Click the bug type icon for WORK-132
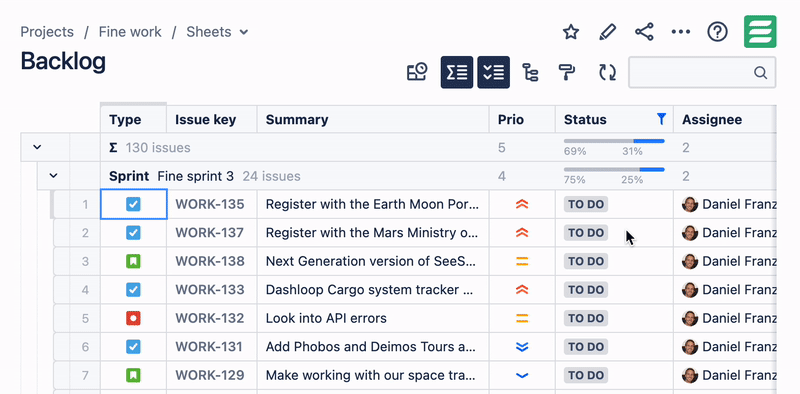 (133, 319)
